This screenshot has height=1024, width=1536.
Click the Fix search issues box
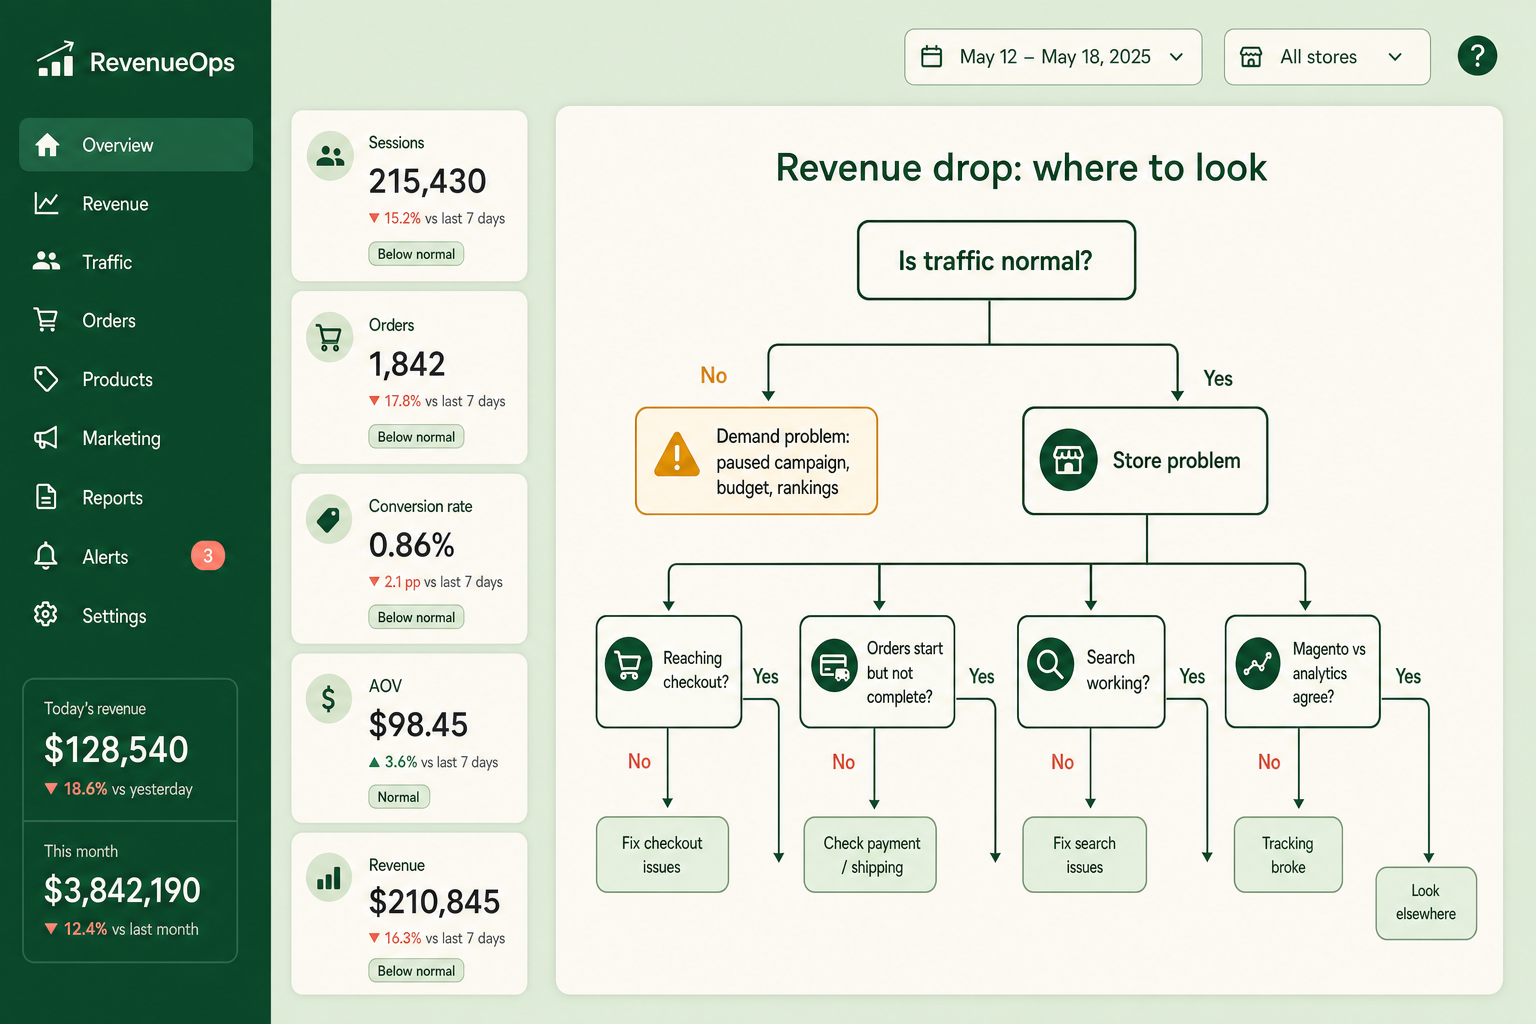pyautogui.click(x=1084, y=855)
